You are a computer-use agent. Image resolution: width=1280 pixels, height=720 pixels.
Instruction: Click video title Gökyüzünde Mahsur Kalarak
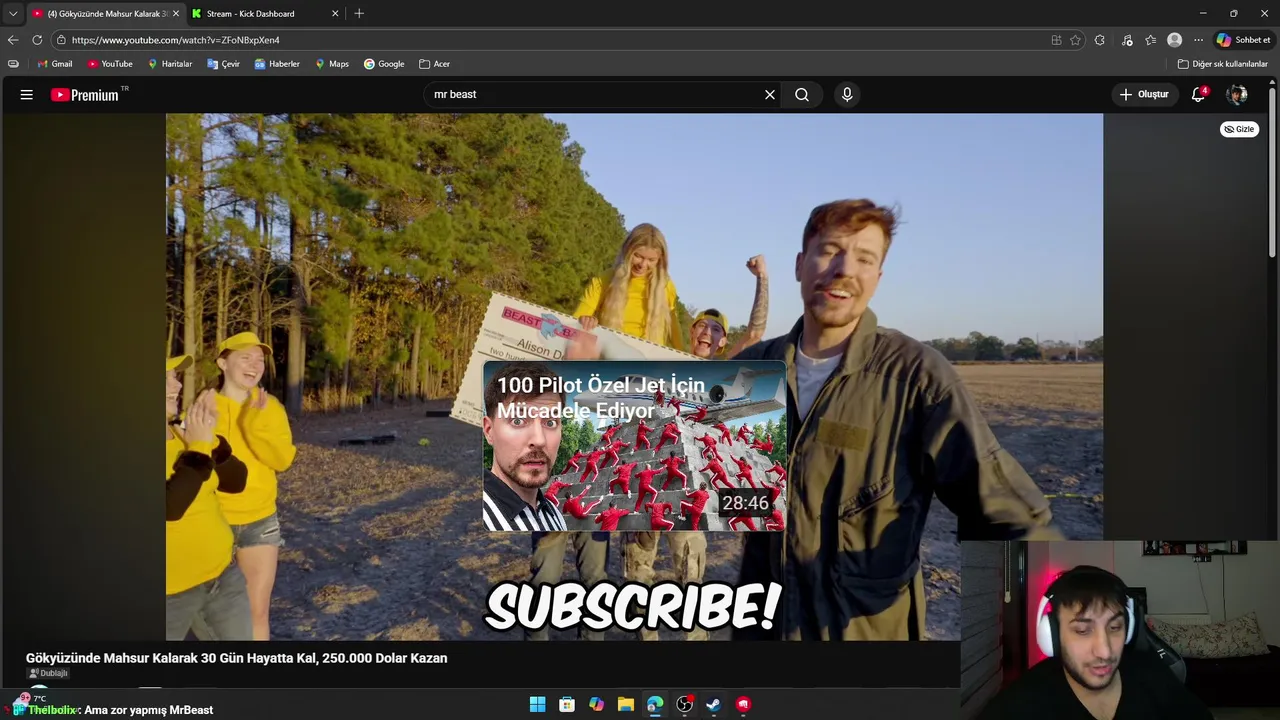(237, 658)
